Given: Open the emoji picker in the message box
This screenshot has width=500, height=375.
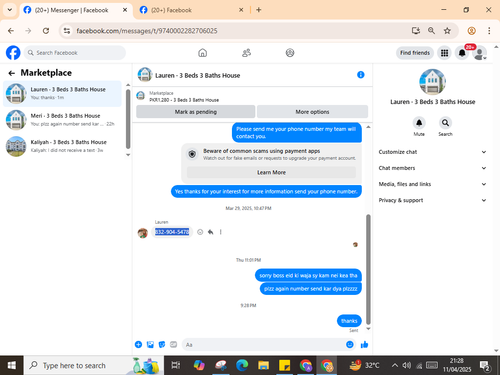Looking at the screenshot, I should pos(350,344).
